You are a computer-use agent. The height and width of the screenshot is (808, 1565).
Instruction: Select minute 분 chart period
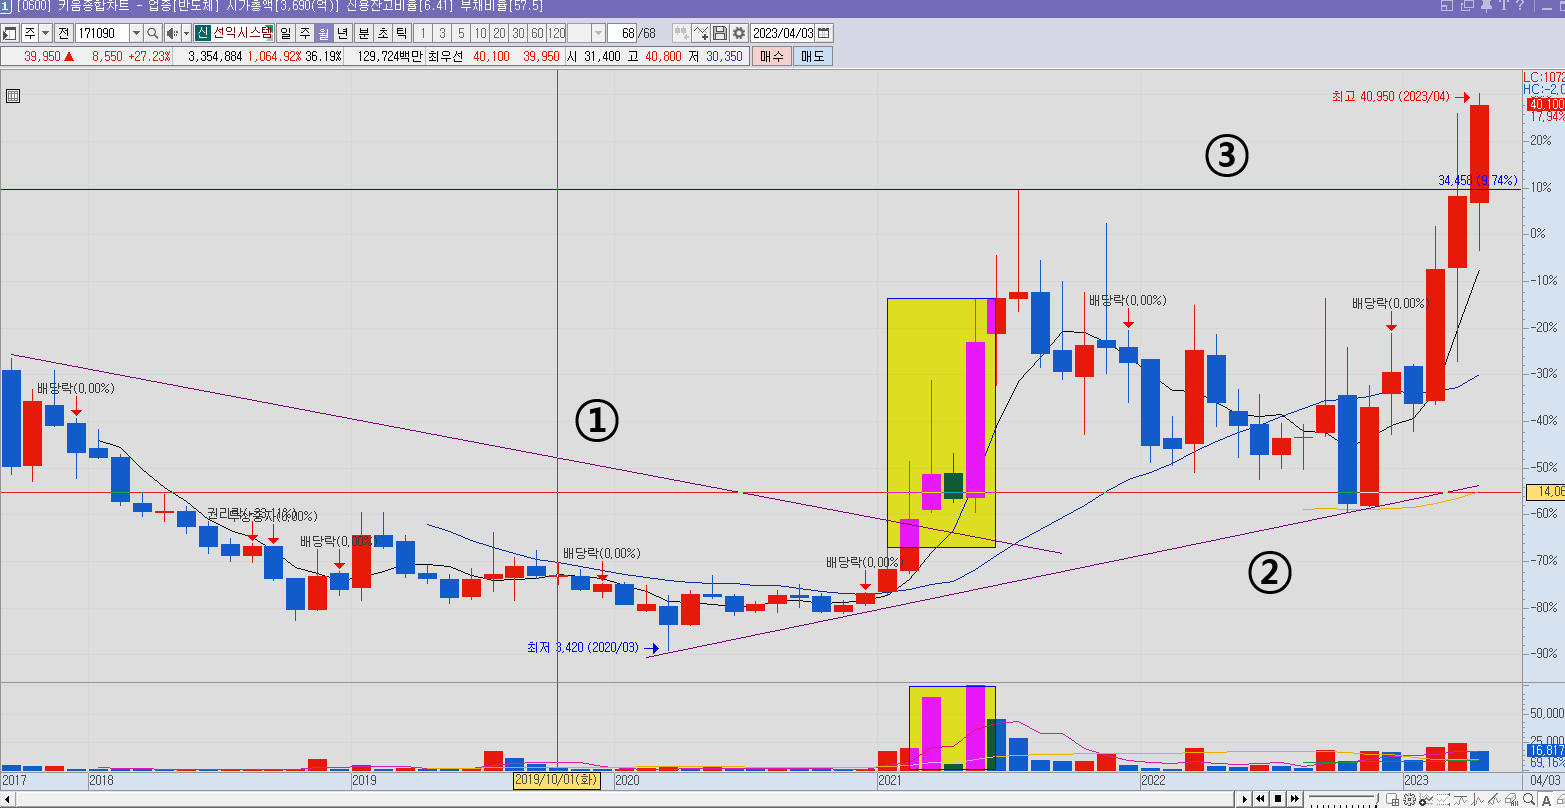pos(363,33)
